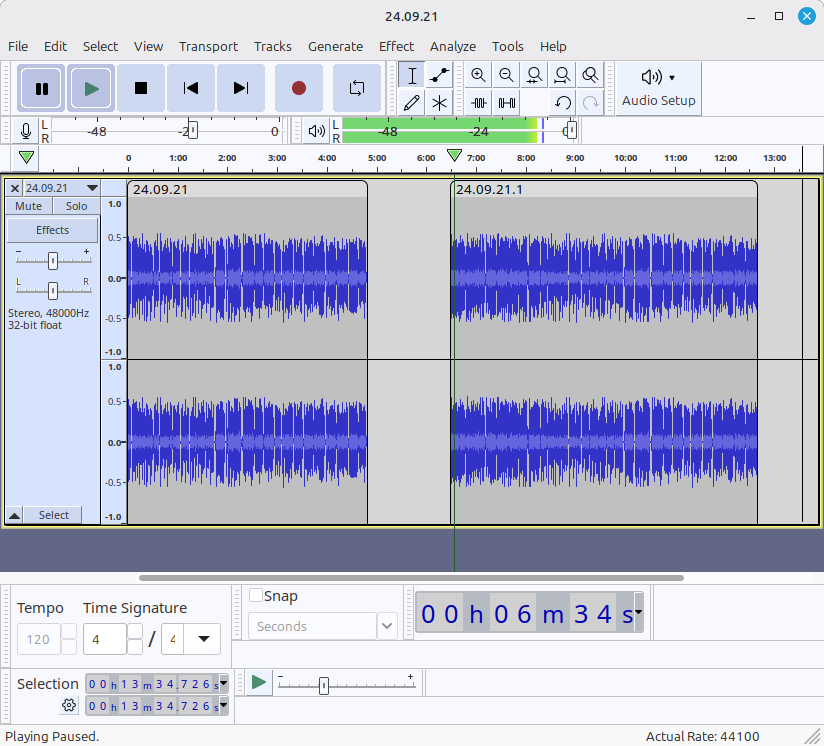The image size is (824, 746).
Task: Open the Generate menu
Action: (335, 46)
